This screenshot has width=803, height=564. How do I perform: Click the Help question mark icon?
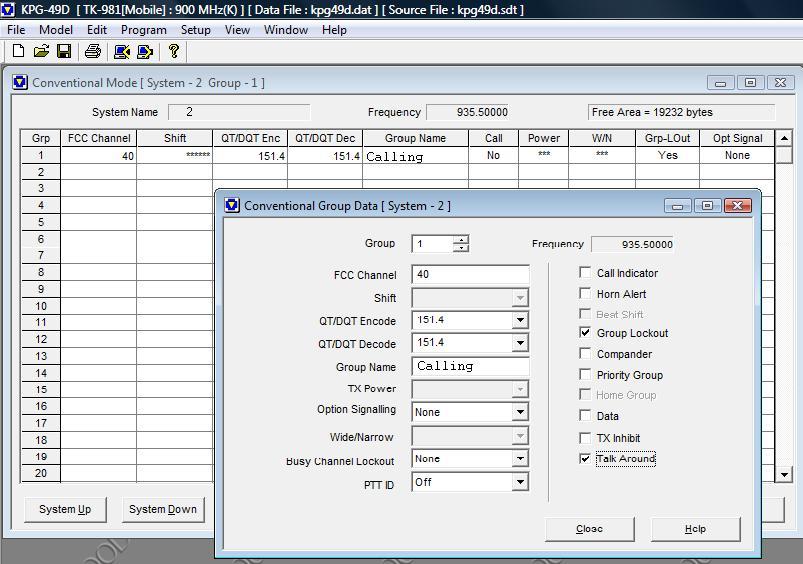pyautogui.click(x=174, y=51)
